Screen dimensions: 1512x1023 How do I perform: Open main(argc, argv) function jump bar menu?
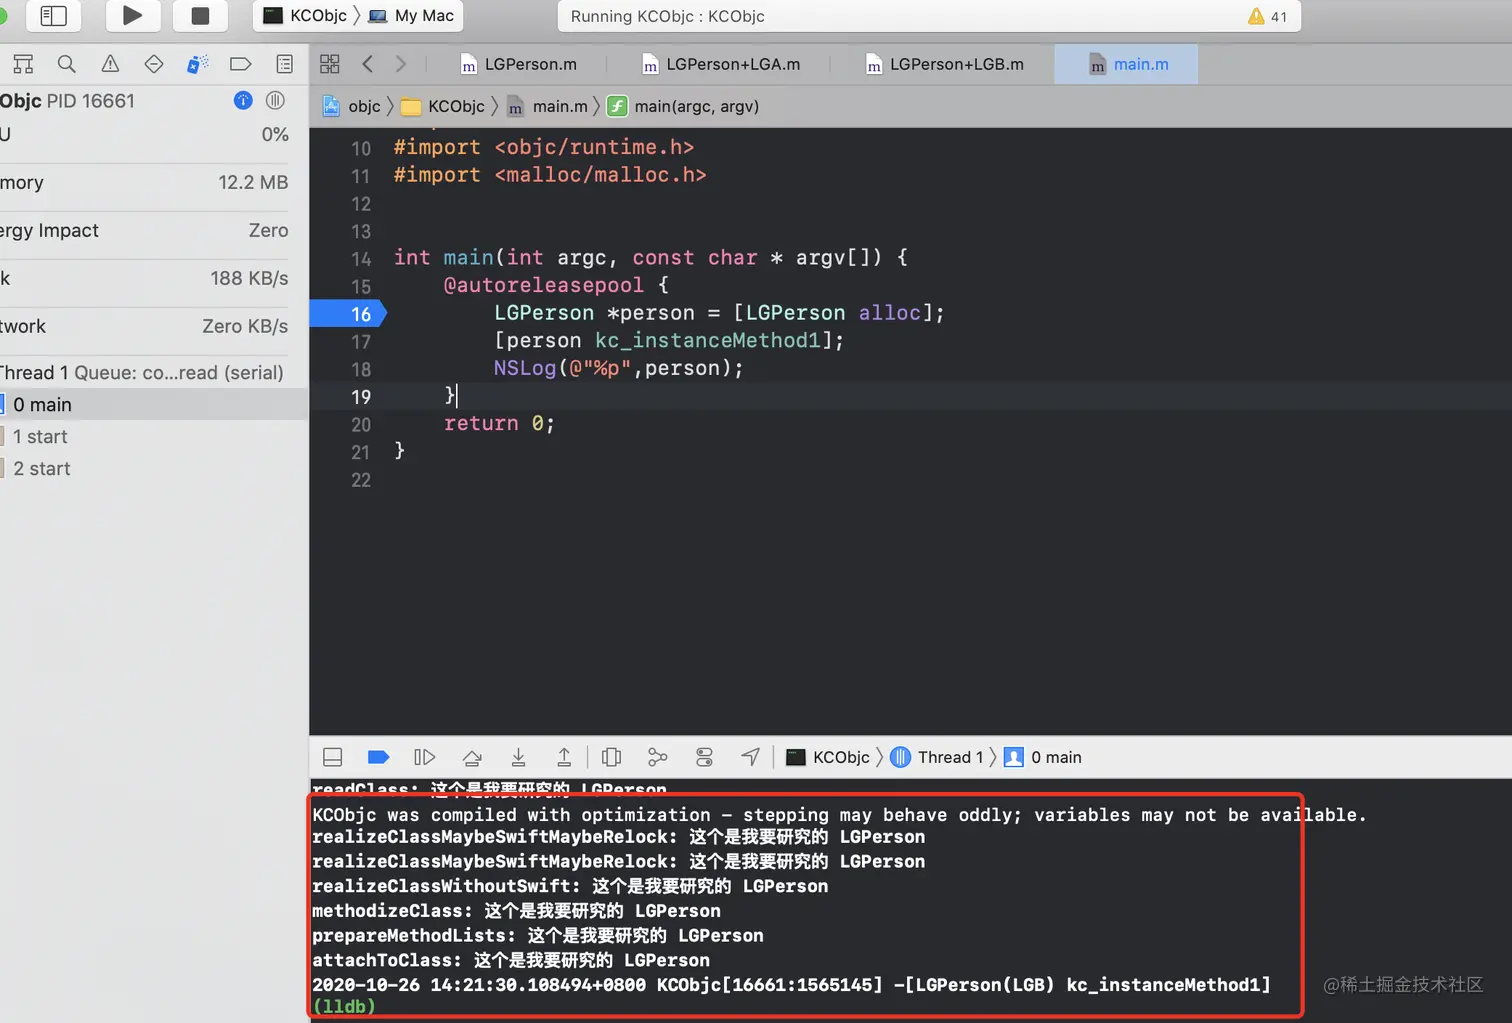[x=683, y=106]
